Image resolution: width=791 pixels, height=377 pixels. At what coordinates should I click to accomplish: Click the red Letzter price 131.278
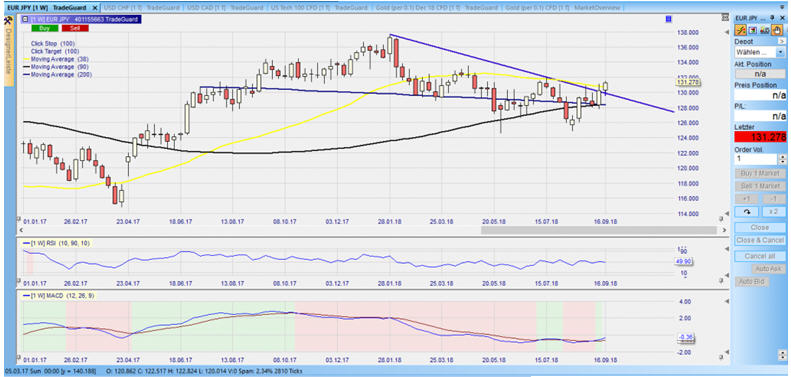click(760, 137)
